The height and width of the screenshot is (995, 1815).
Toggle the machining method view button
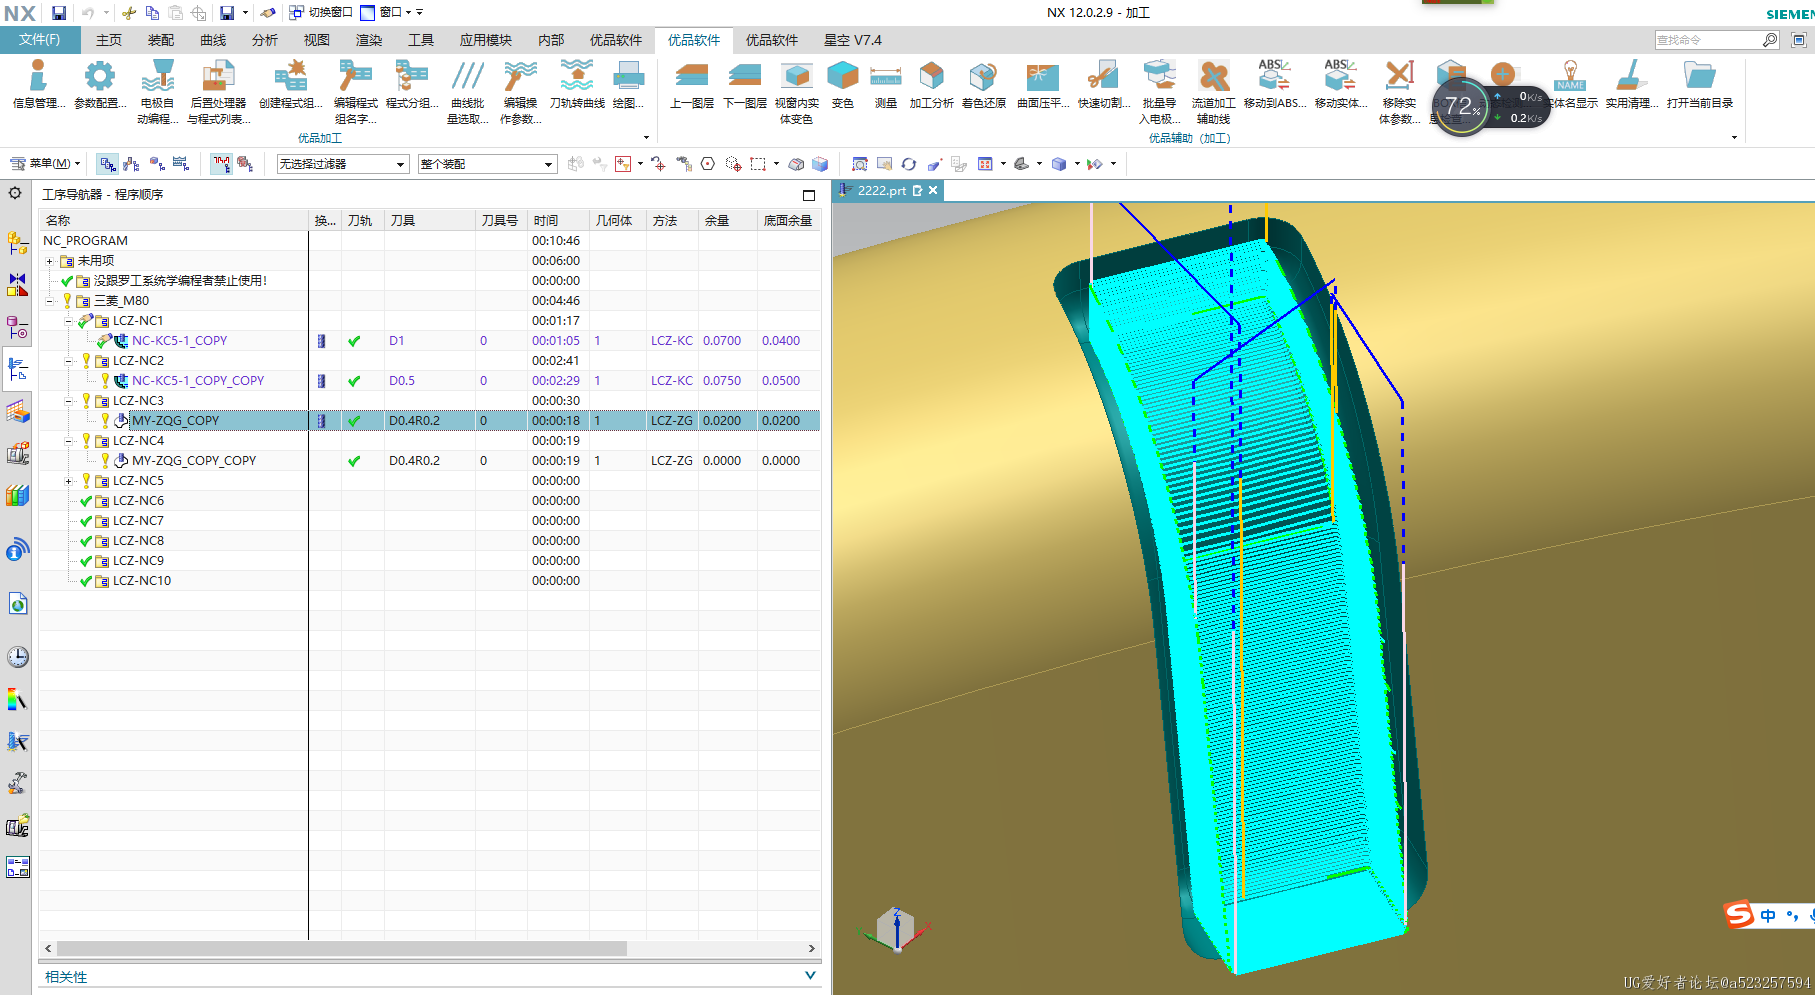coord(181,164)
